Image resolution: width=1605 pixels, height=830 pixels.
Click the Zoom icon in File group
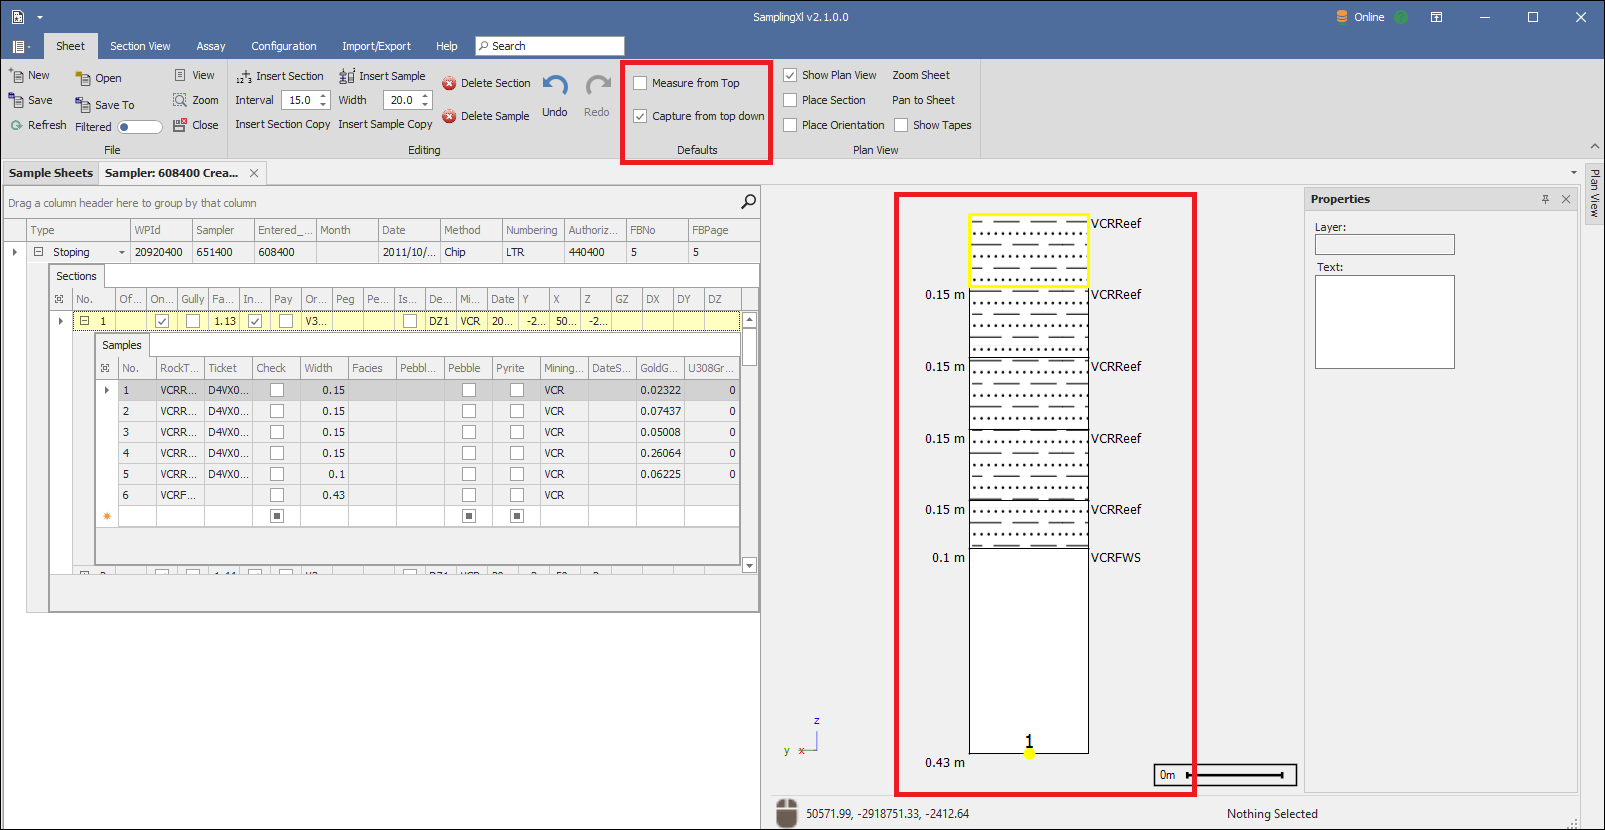tap(180, 100)
